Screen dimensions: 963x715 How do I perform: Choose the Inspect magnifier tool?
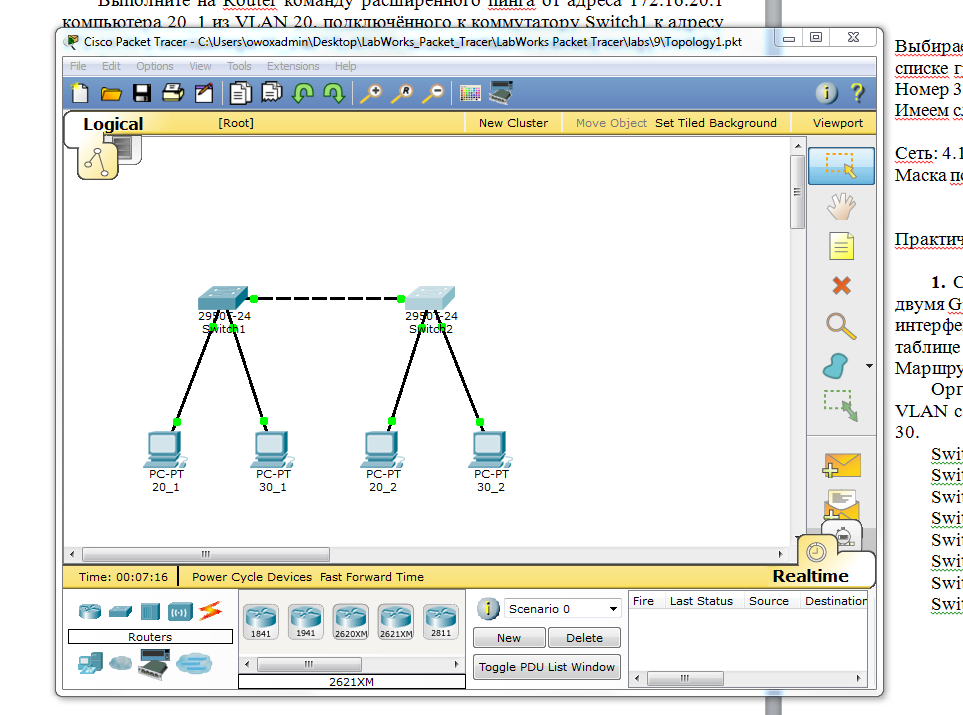[x=841, y=326]
